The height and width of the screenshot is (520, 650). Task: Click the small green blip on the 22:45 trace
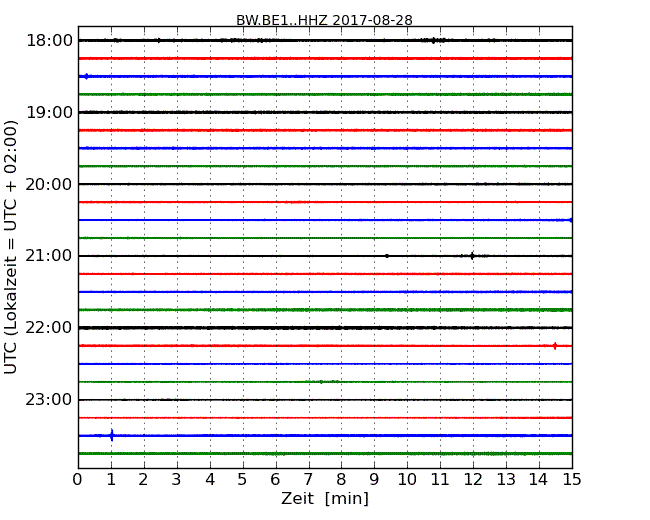tap(321, 382)
